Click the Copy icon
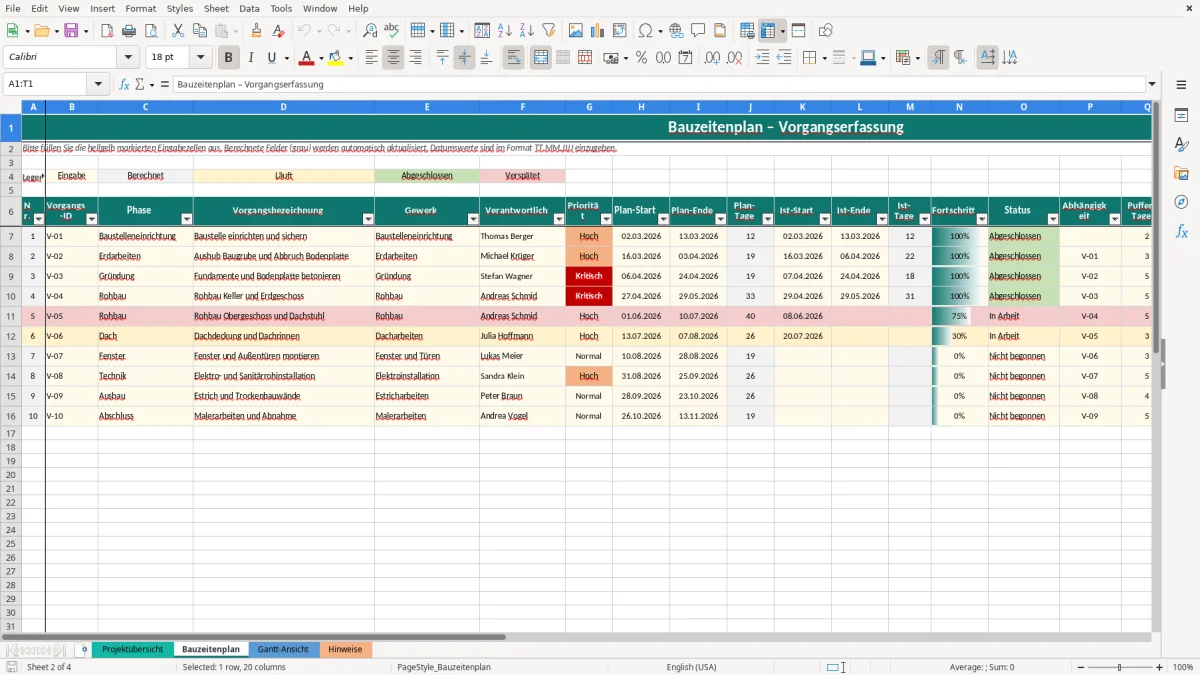This screenshot has height=675, width=1200. pos(199,31)
